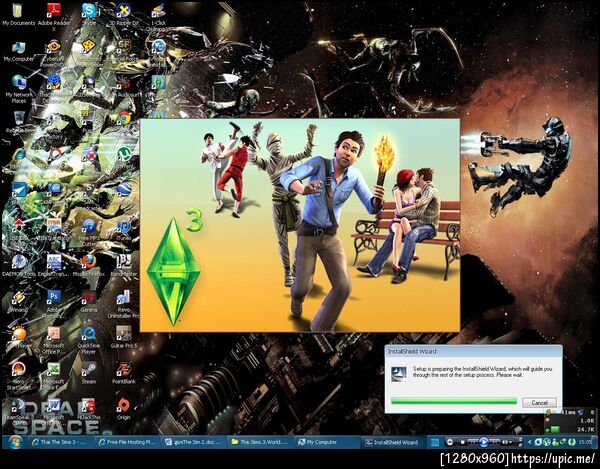Launch Garena from the desktop
600x469 pixels.
pyautogui.click(x=89, y=301)
